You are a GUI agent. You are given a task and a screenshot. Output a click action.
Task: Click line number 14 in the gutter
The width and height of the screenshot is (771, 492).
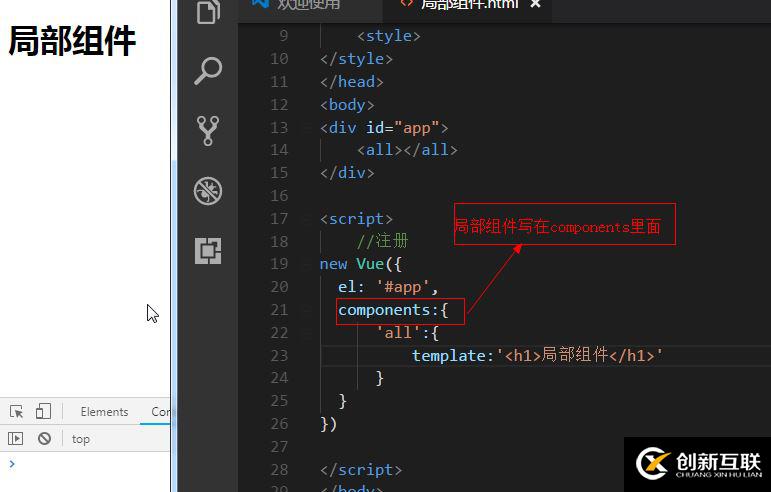[x=279, y=149]
